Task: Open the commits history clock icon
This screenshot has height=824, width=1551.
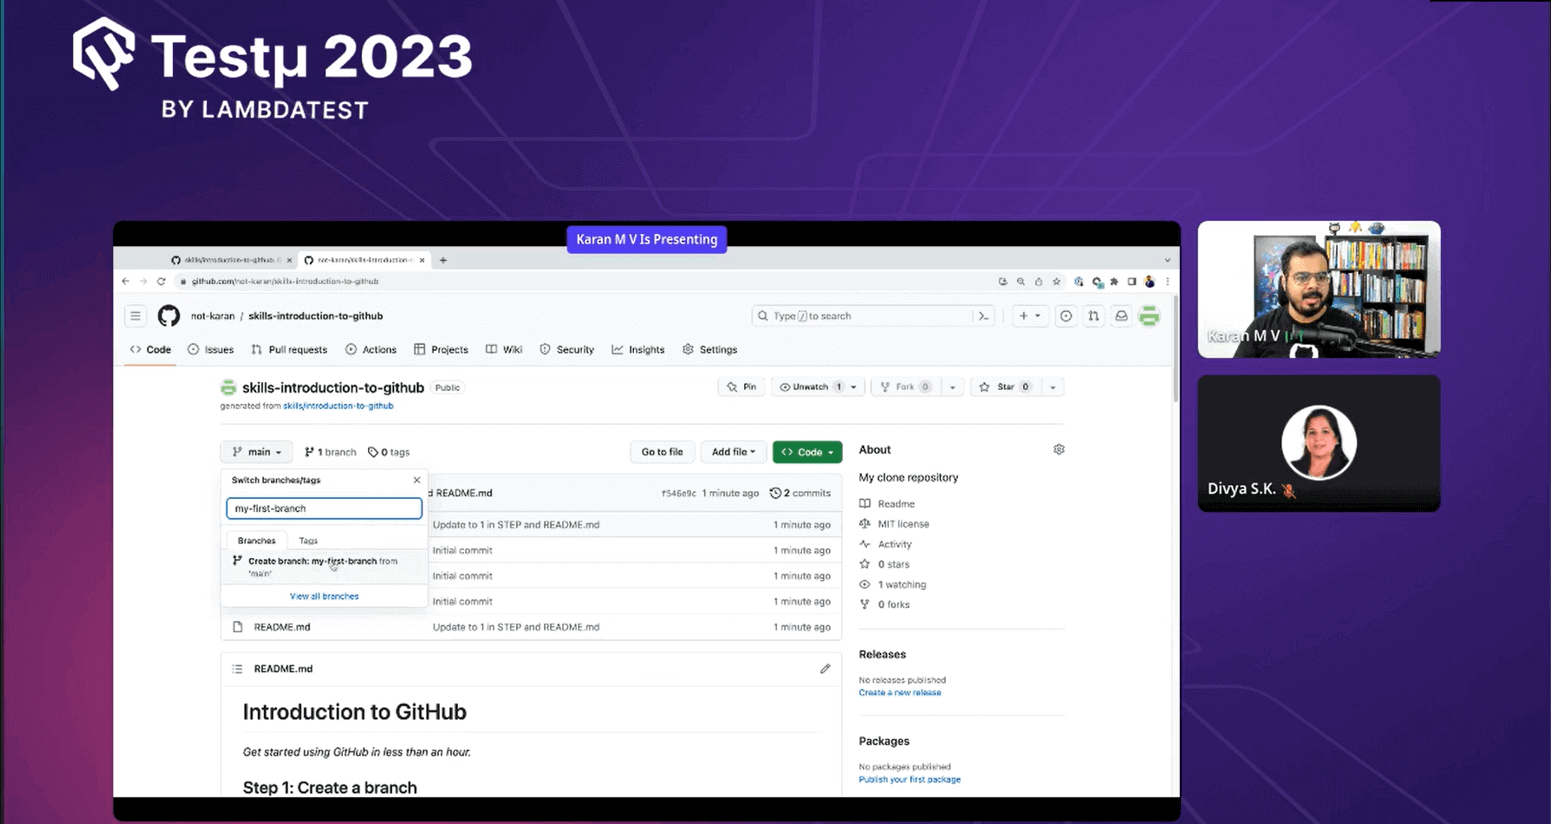Action: (775, 493)
